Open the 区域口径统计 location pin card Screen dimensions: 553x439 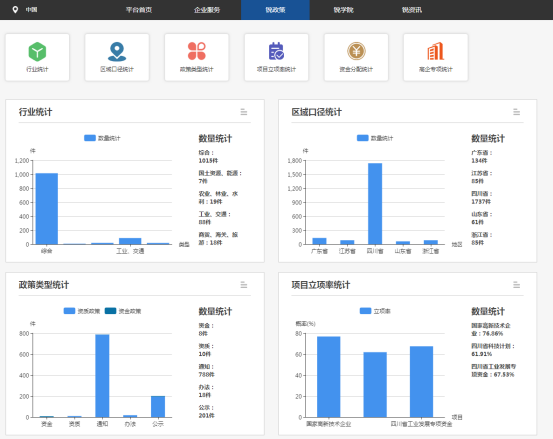(x=117, y=57)
